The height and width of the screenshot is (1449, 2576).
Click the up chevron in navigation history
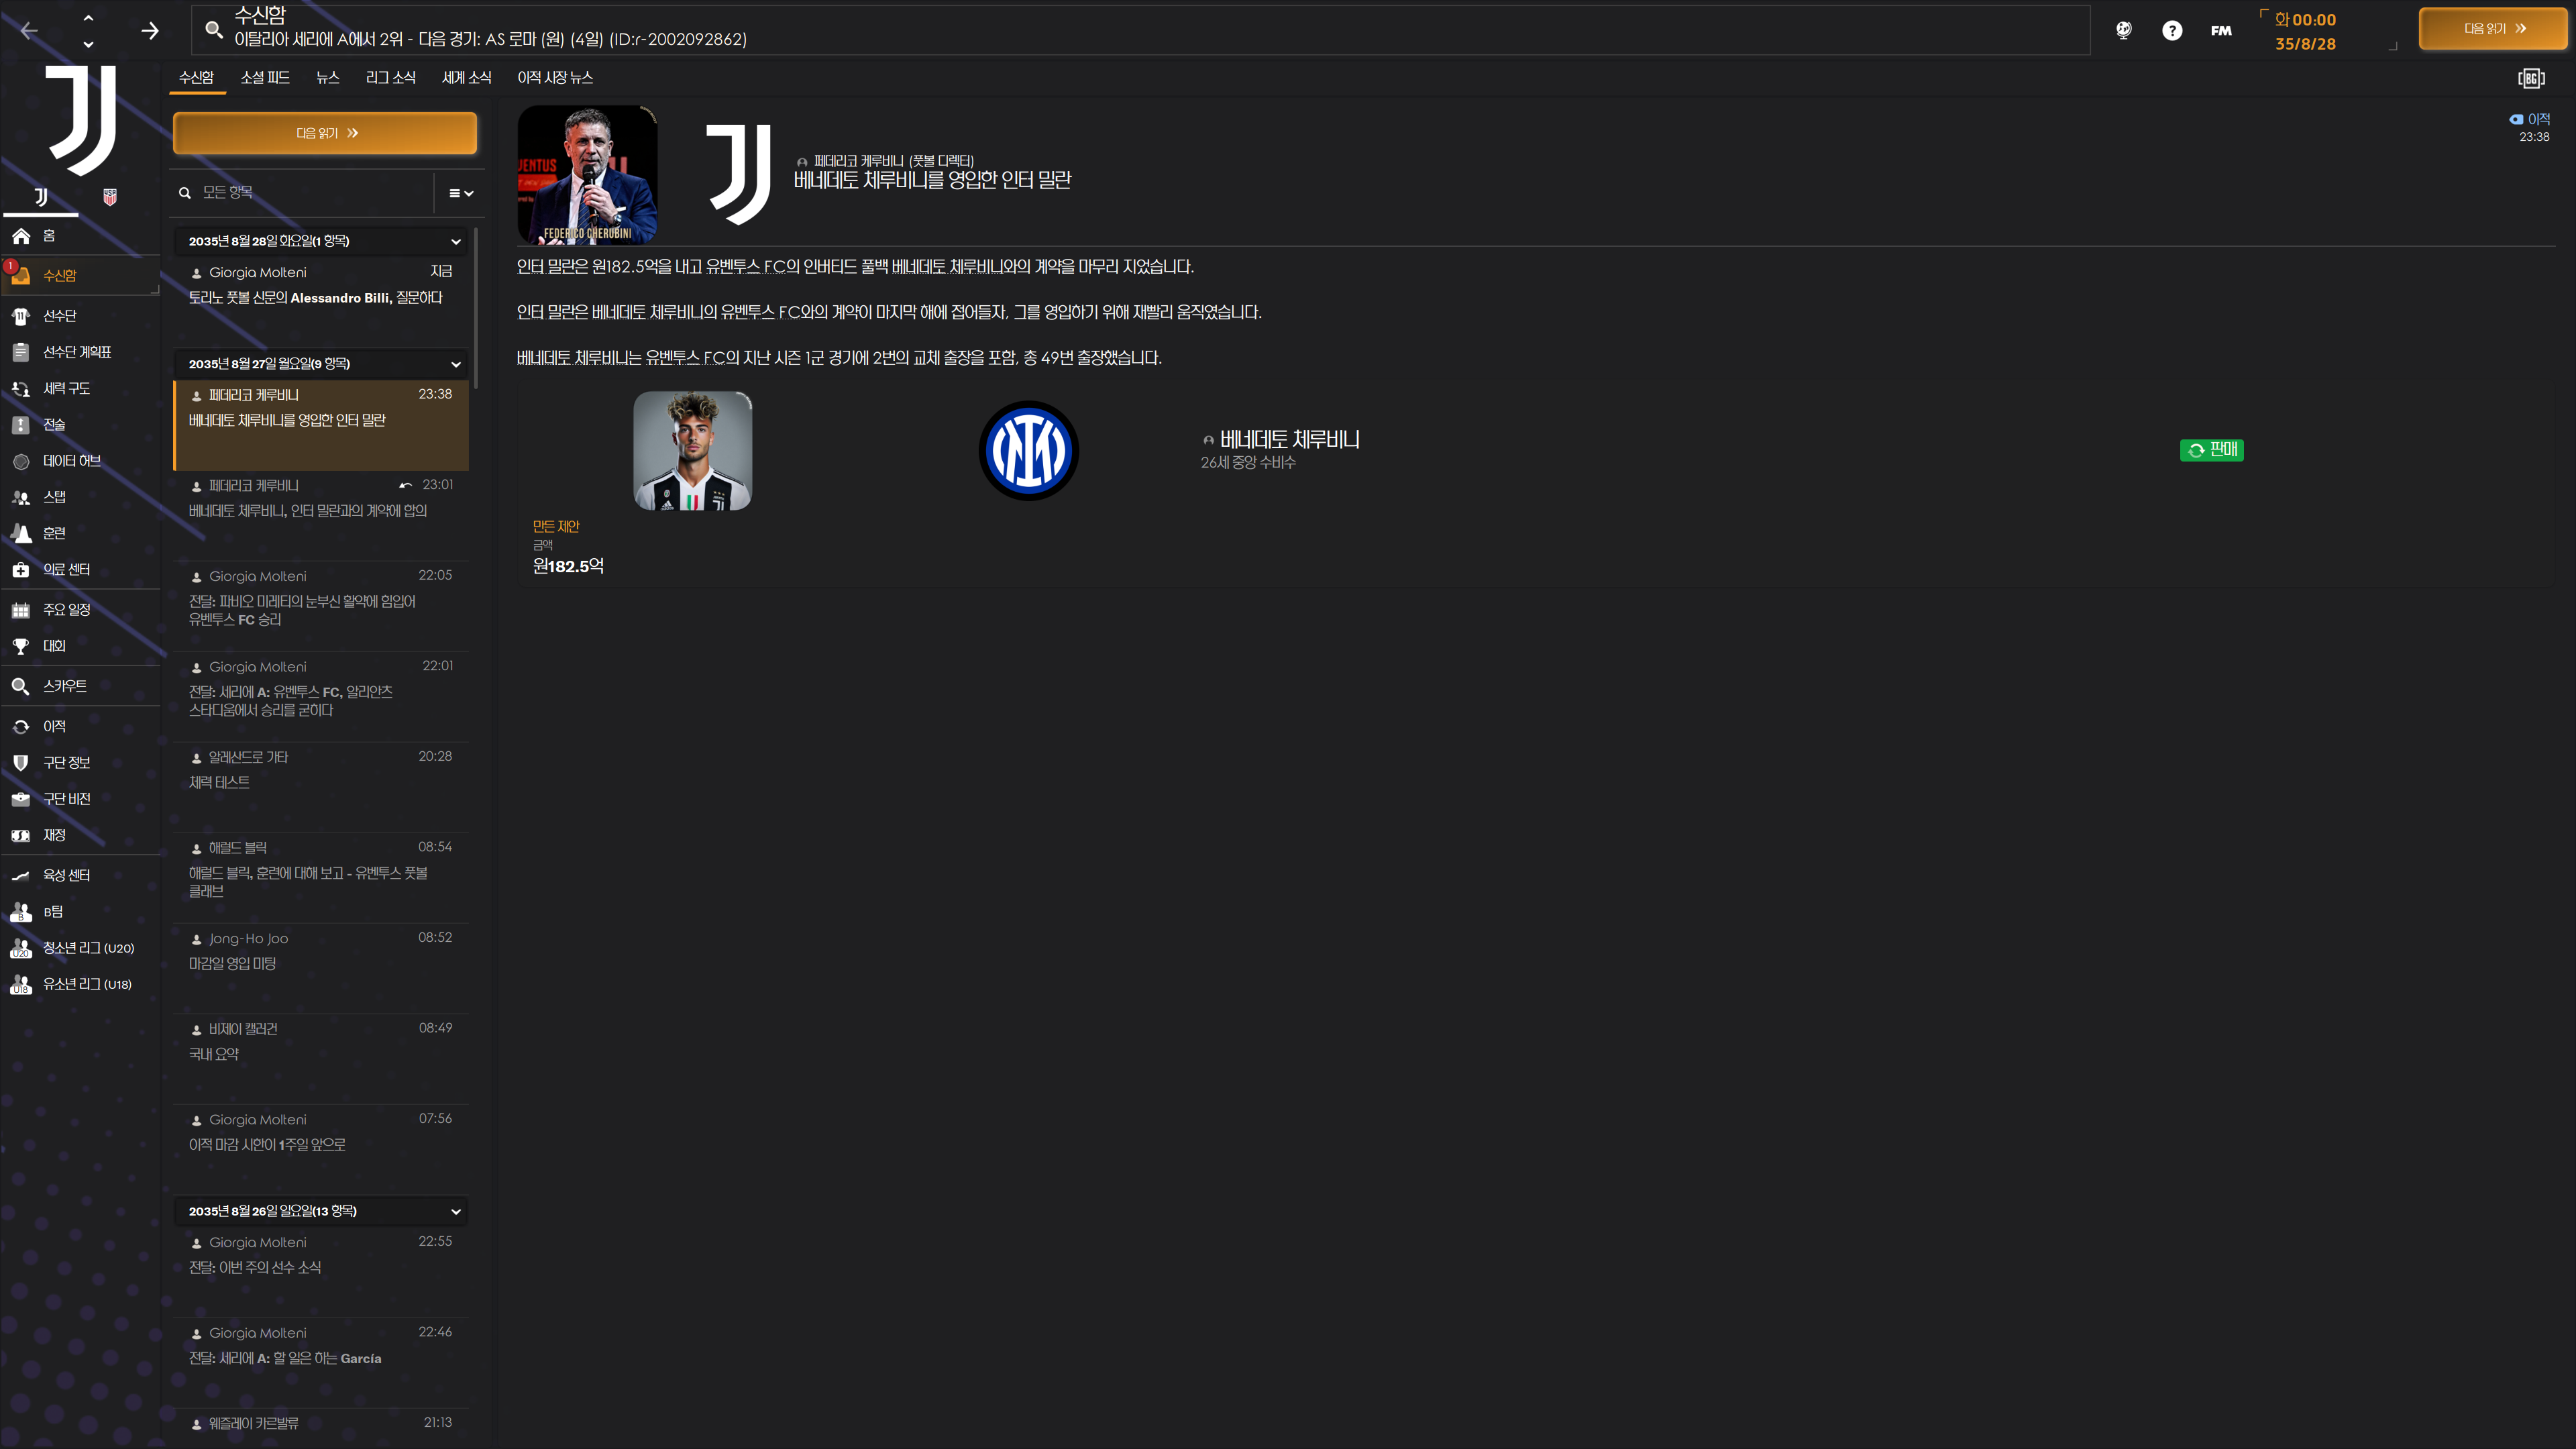coord(88,18)
